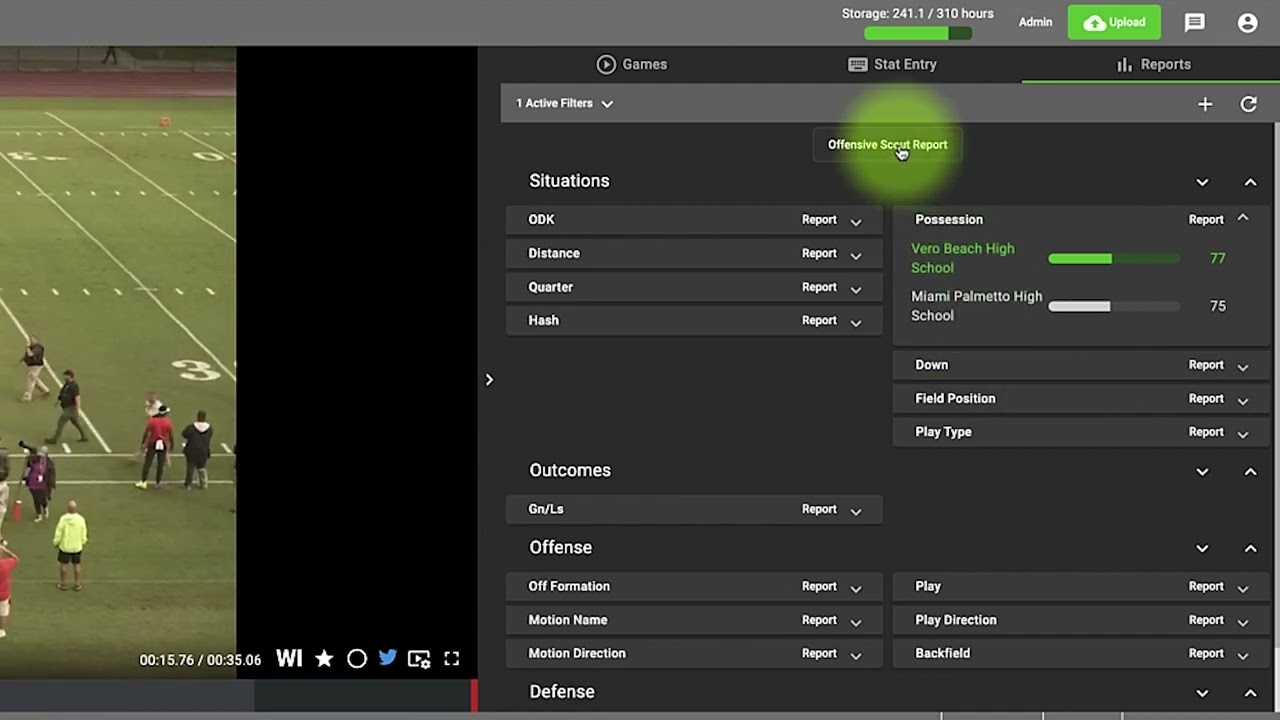Viewport: 1280px width, 720px height.
Task: Refresh the reports with reload icon
Action: pyautogui.click(x=1248, y=104)
